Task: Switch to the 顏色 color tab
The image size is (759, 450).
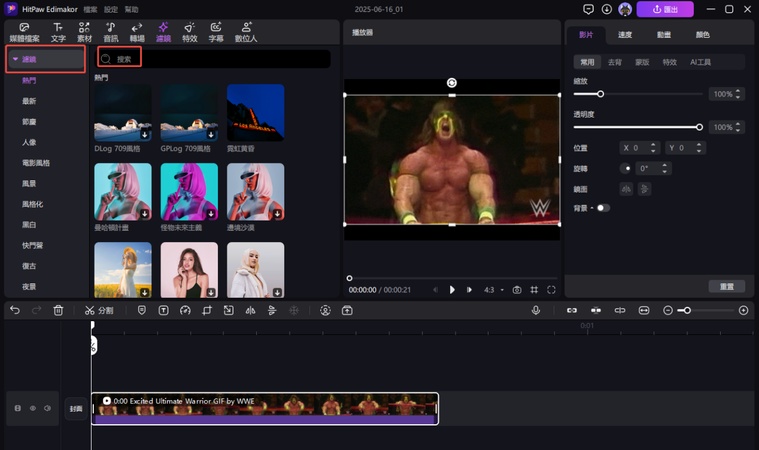Action: click(702, 34)
